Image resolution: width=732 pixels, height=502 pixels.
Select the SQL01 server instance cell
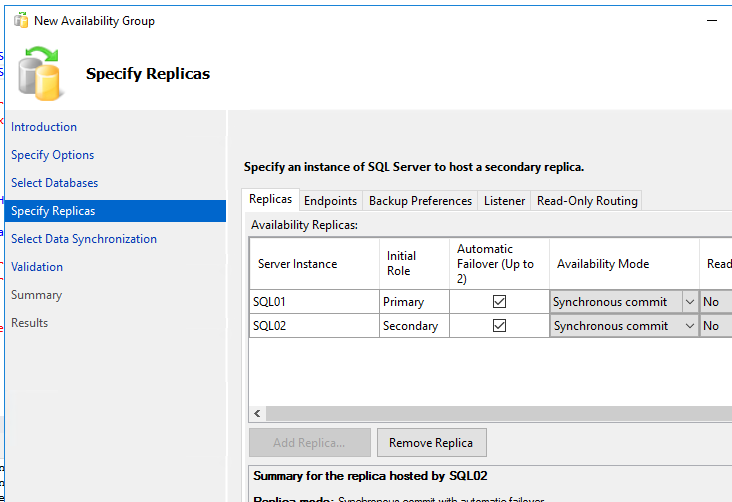point(314,302)
